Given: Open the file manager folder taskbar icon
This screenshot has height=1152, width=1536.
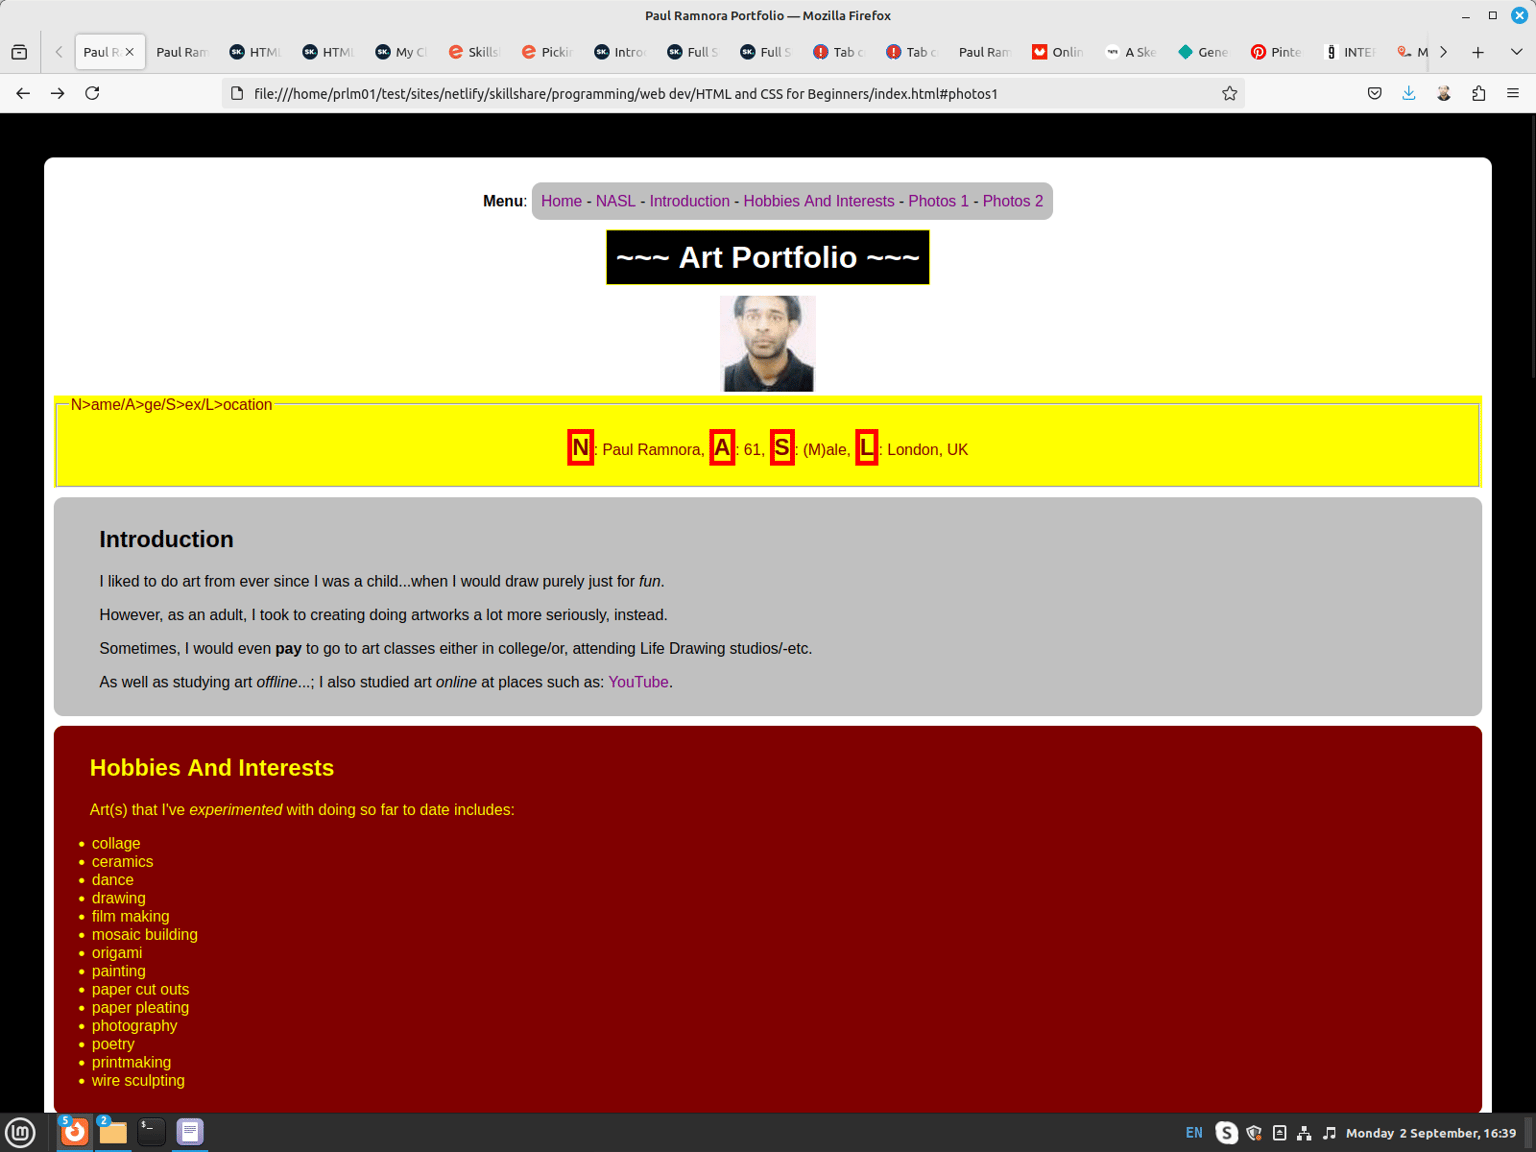Looking at the screenshot, I should coord(113,1132).
